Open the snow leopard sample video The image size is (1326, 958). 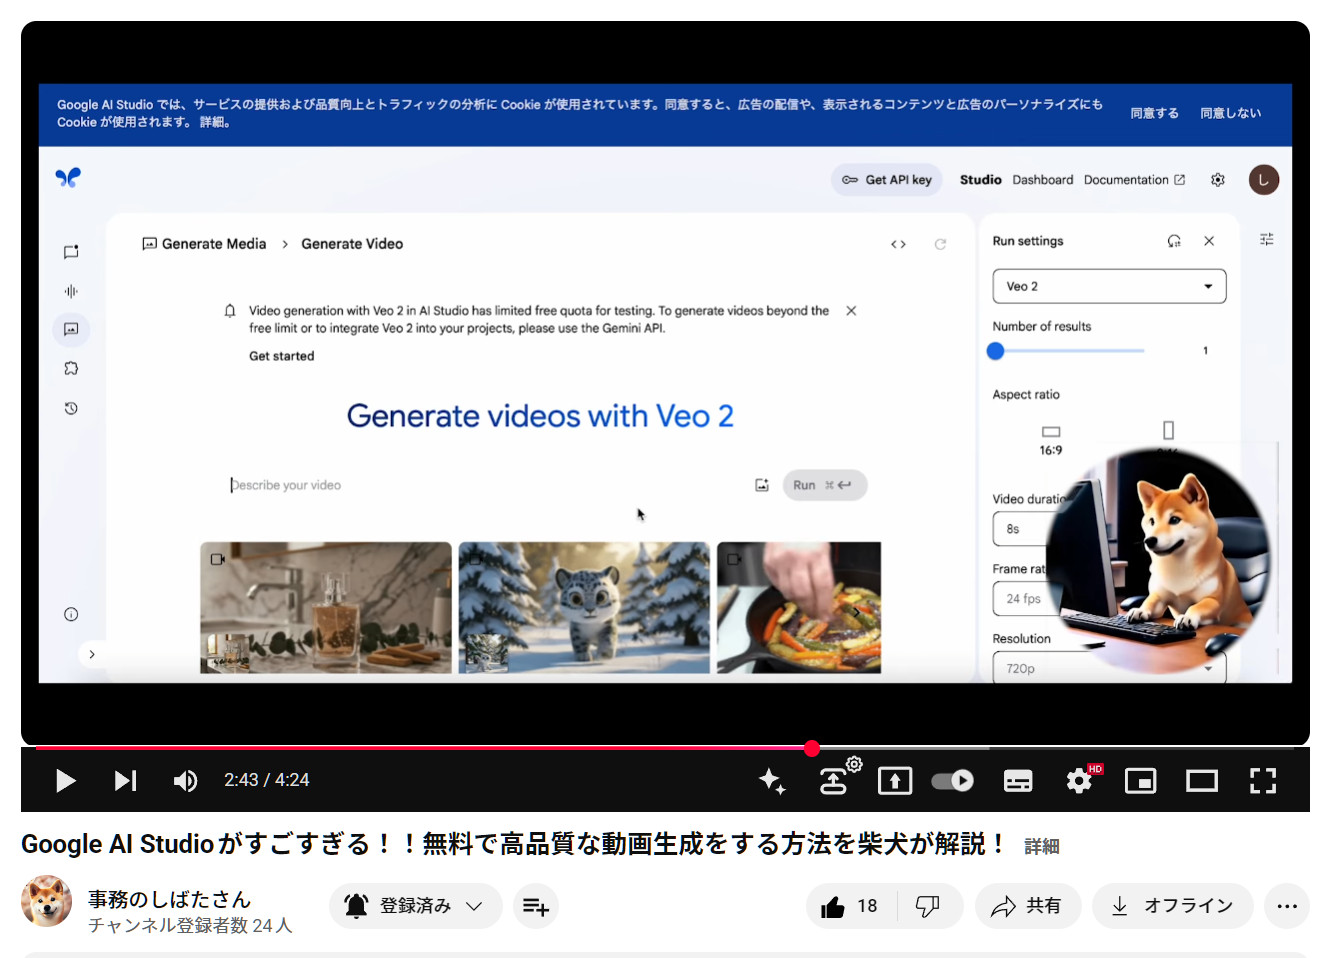[584, 607]
